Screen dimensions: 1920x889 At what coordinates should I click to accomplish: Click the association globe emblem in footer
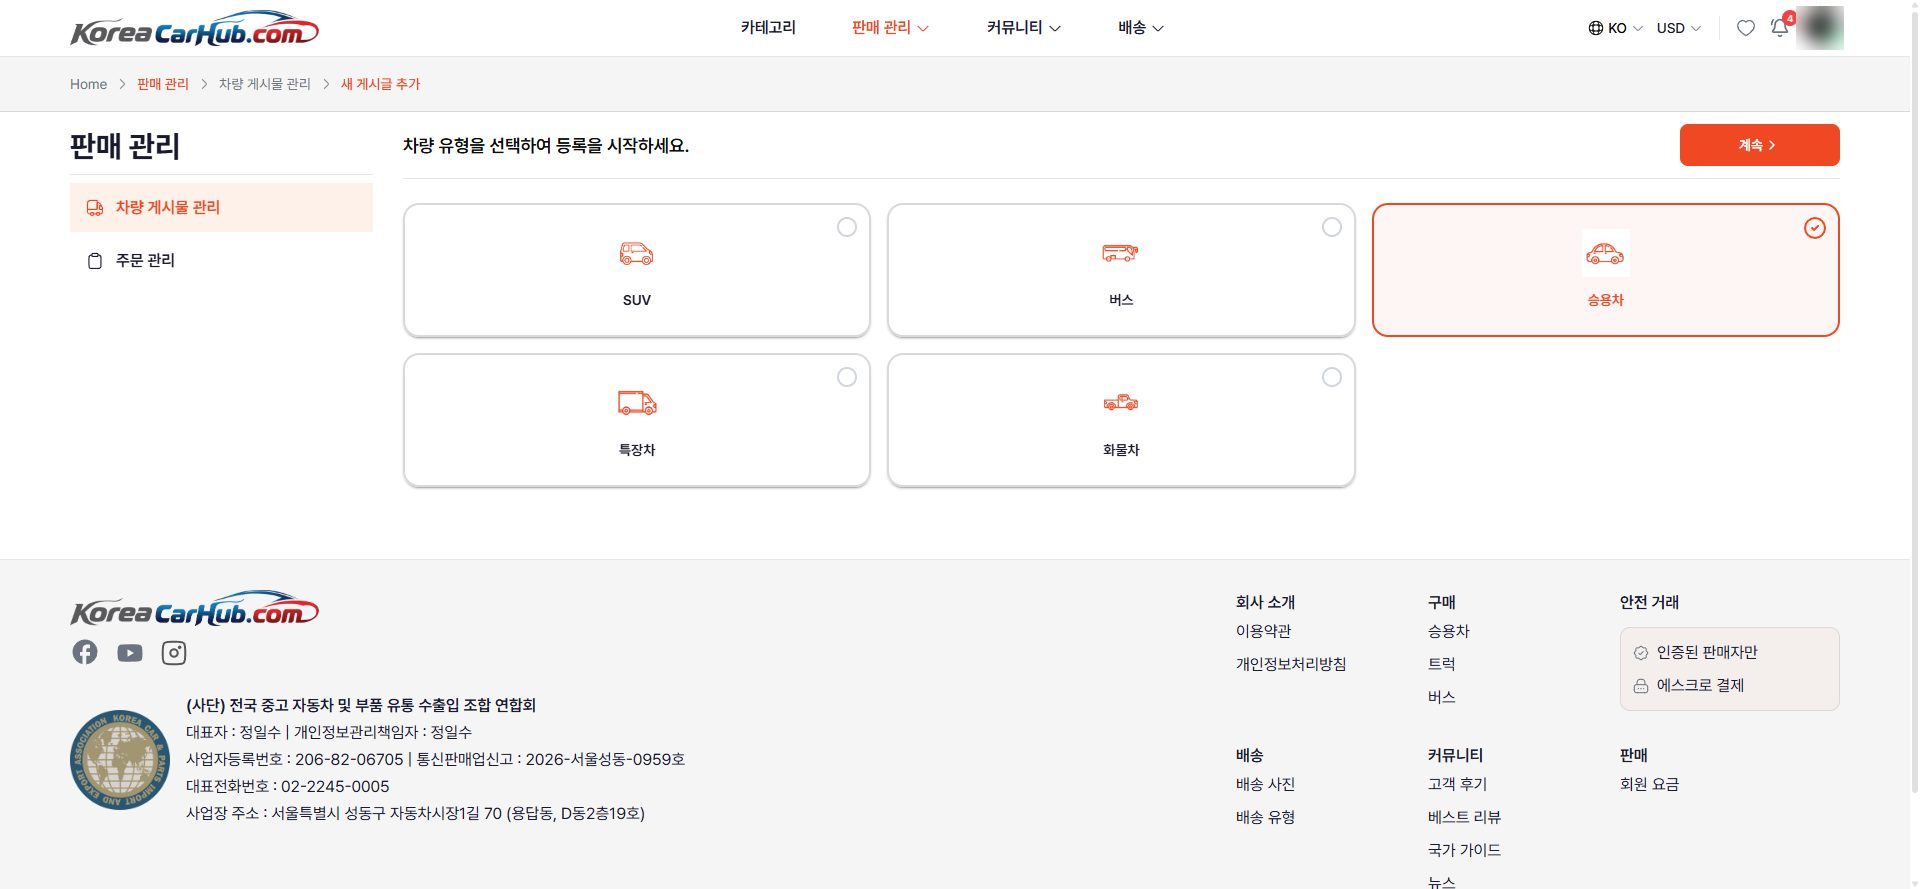120,760
